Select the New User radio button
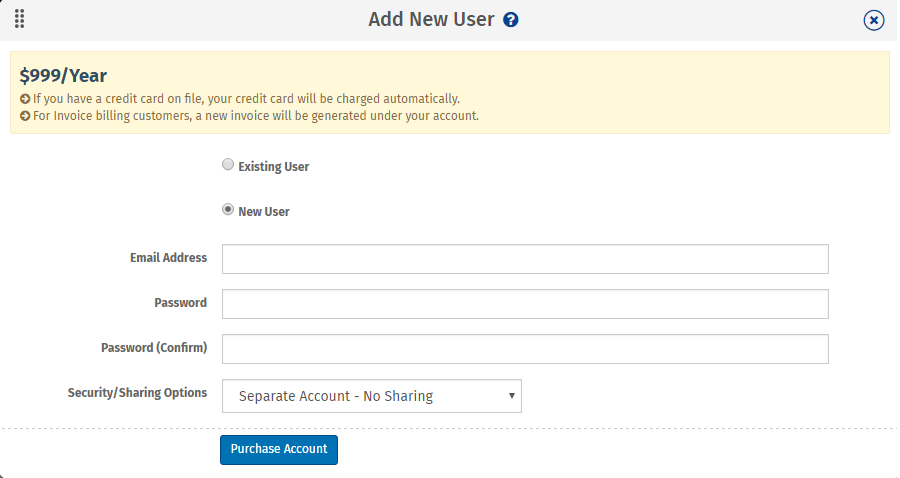 (228, 209)
